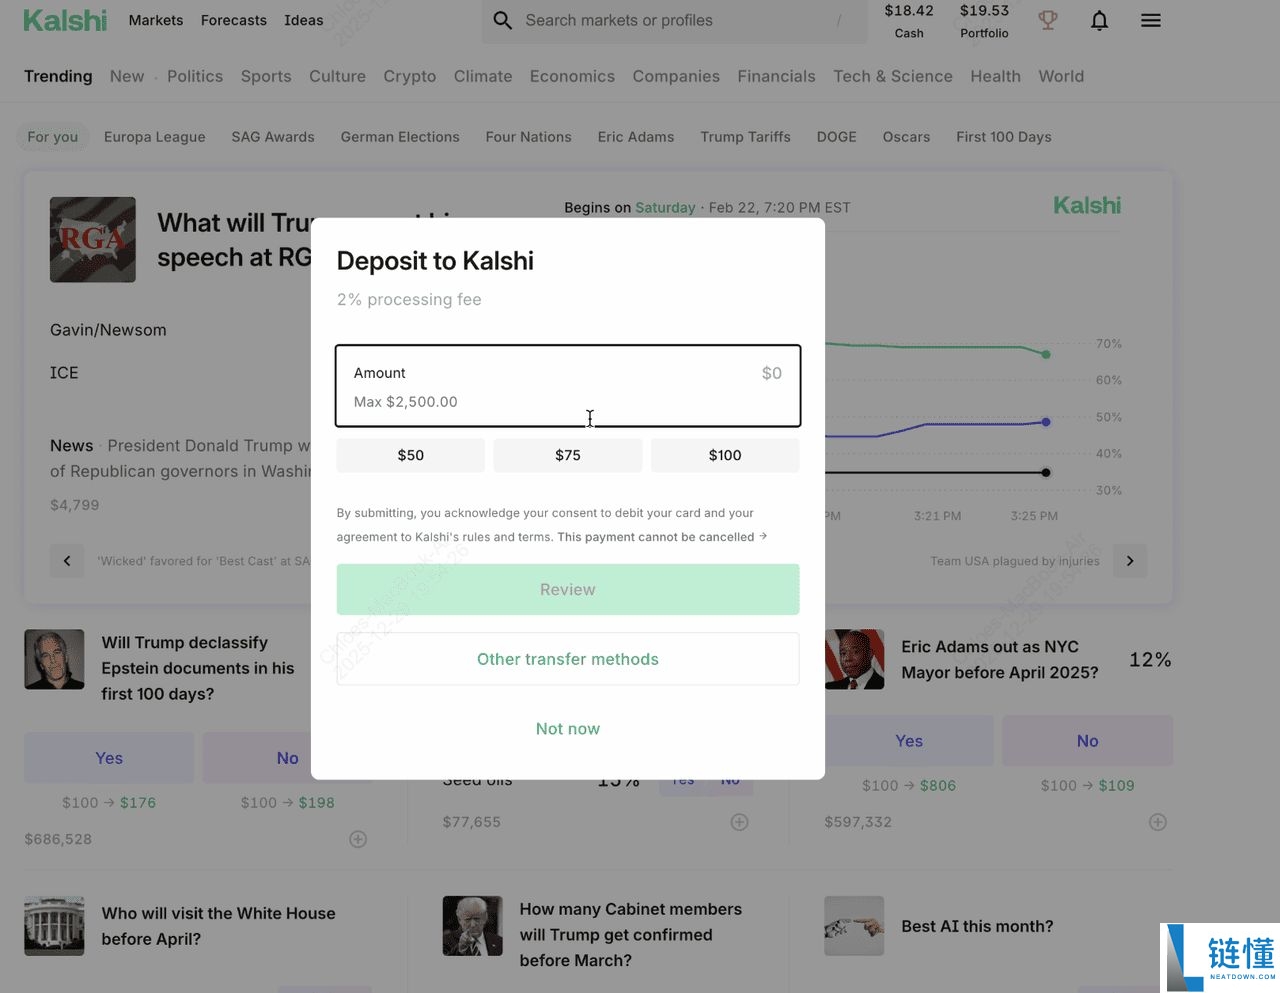Switch to the World category tab
The image size is (1280, 993).
pyautogui.click(x=1061, y=76)
